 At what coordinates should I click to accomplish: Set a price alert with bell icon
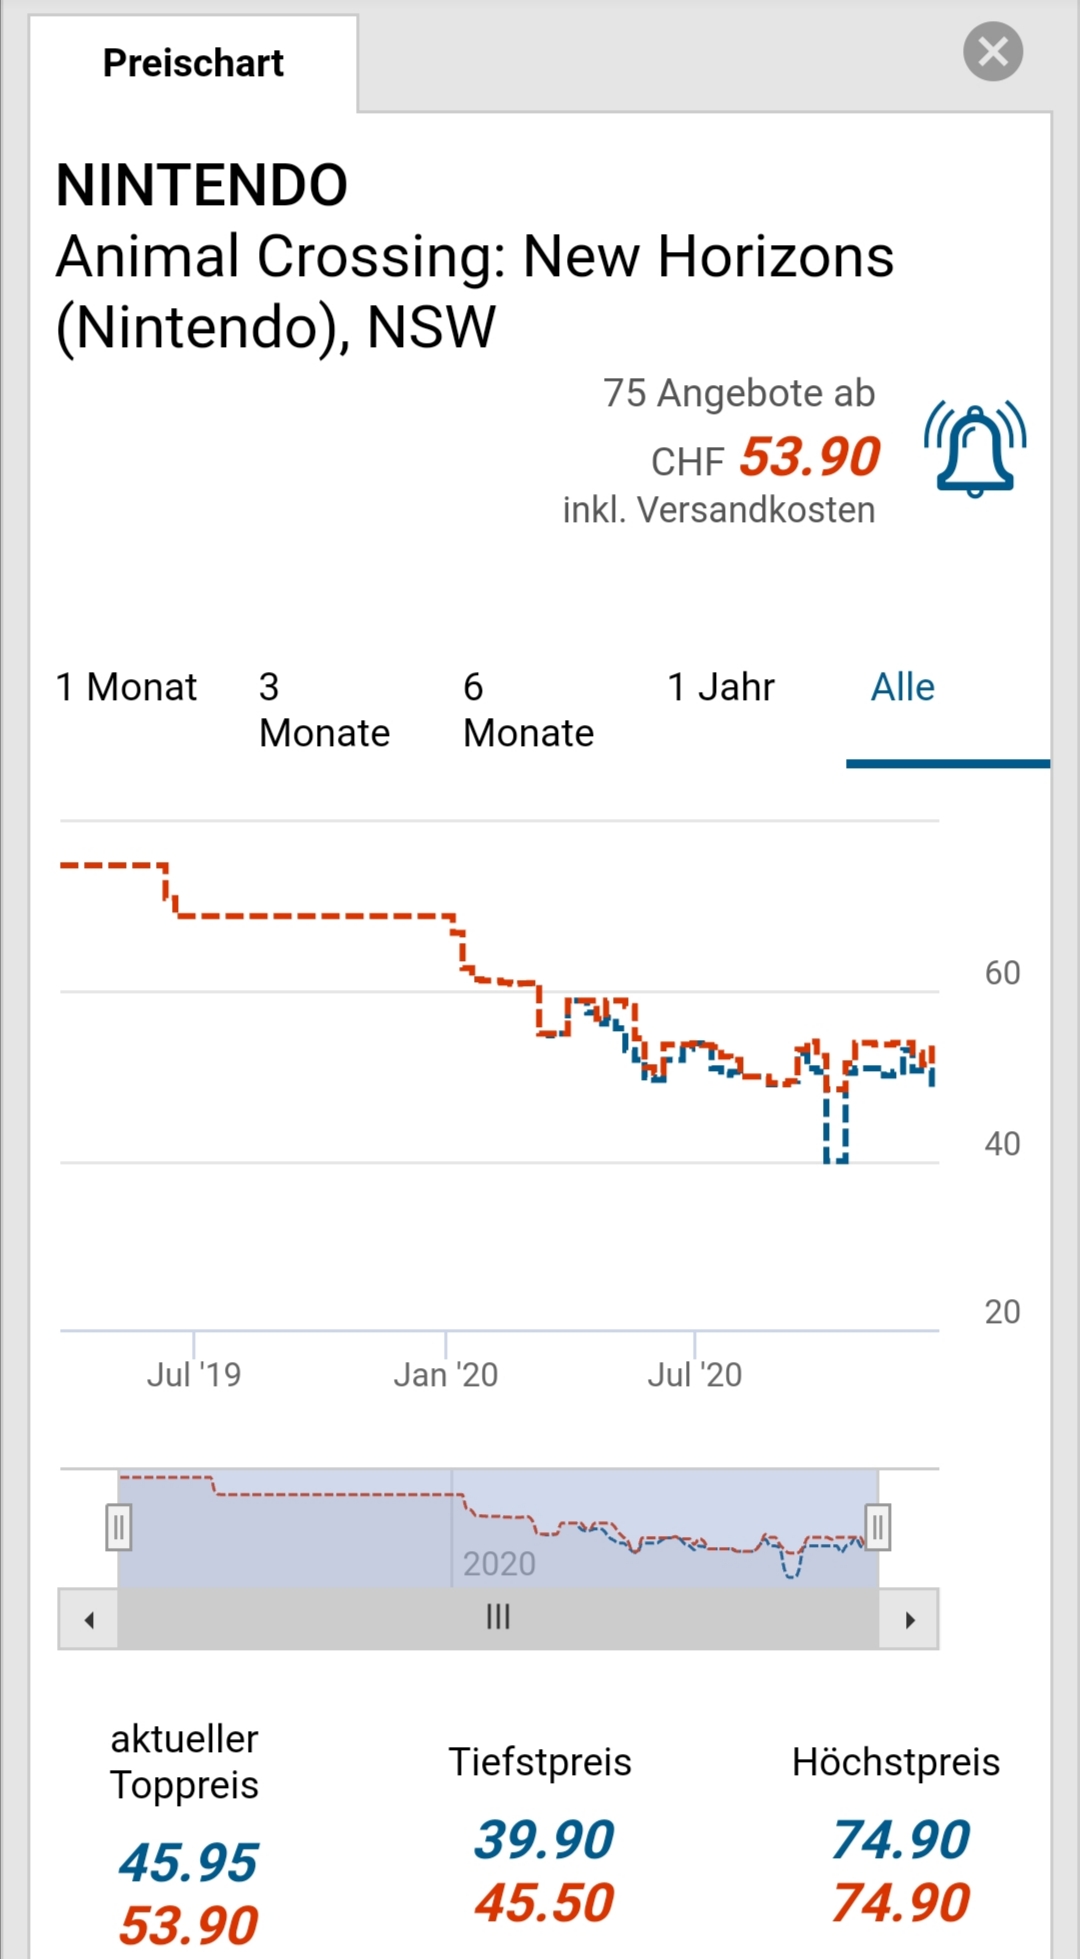(x=975, y=449)
